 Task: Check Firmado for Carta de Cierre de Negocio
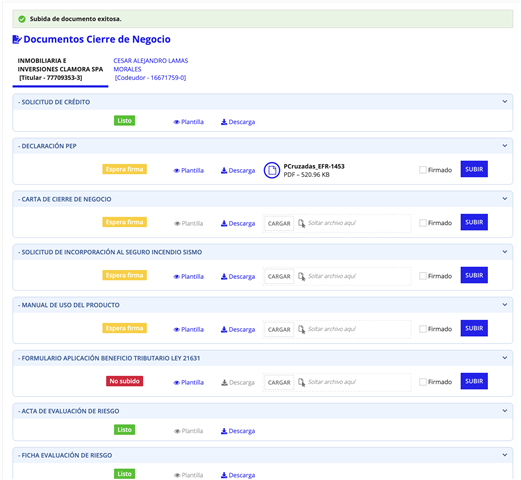pyautogui.click(x=423, y=223)
